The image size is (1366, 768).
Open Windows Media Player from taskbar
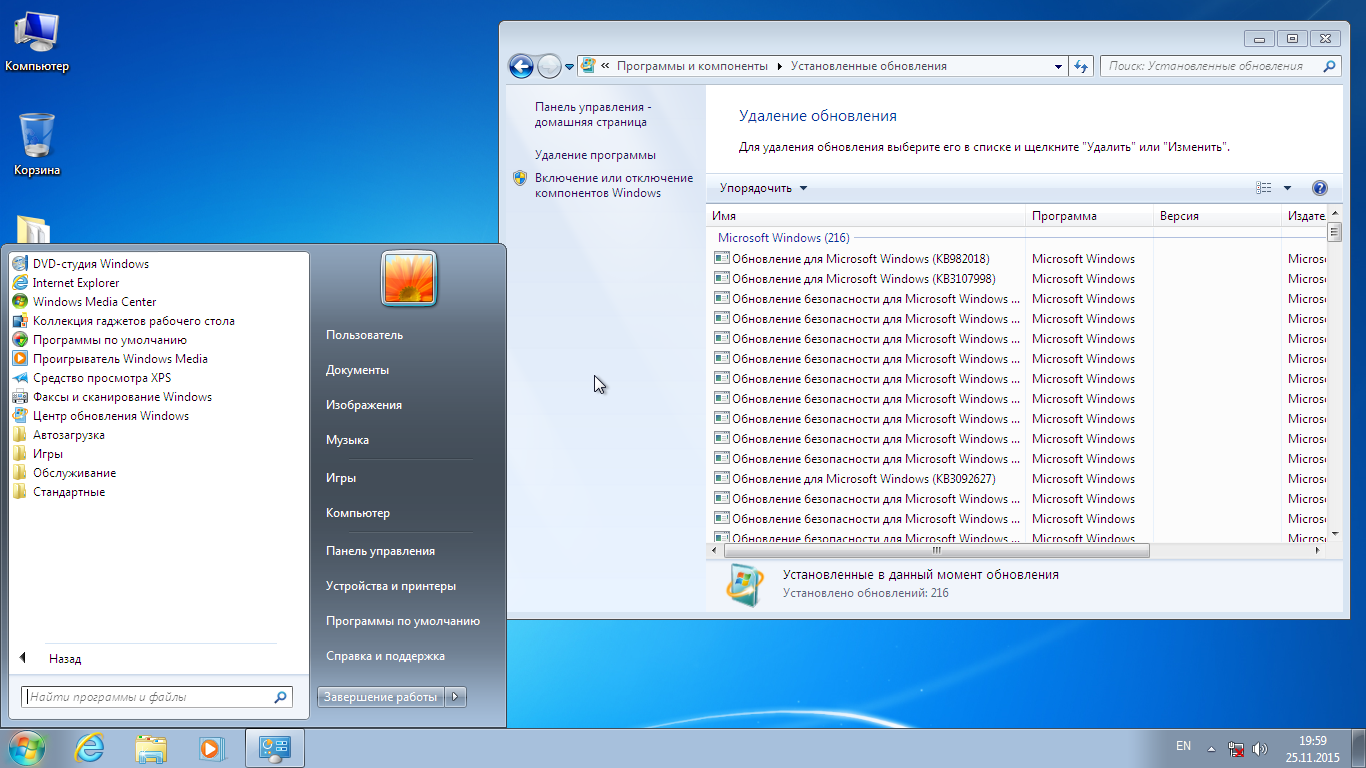pyautogui.click(x=211, y=748)
